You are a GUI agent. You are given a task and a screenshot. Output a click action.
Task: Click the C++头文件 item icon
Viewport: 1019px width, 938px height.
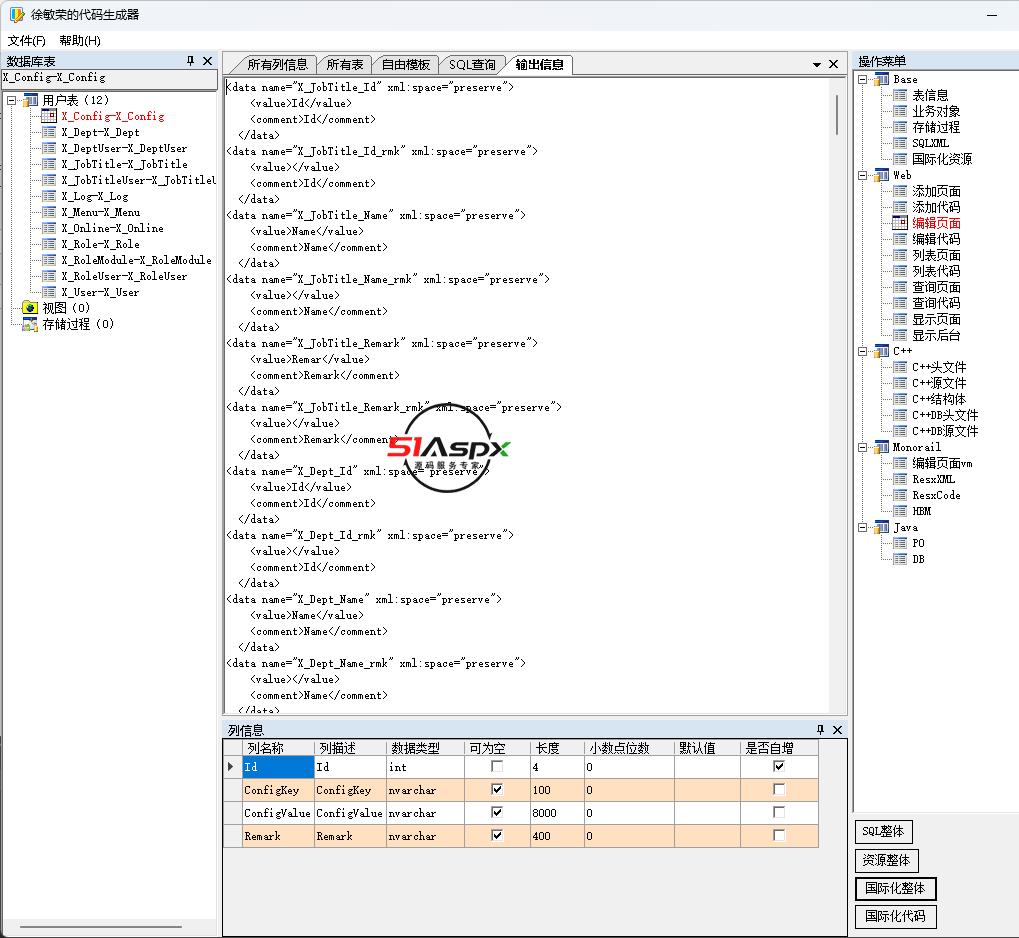pyautogui.click(x=900, y=367)
